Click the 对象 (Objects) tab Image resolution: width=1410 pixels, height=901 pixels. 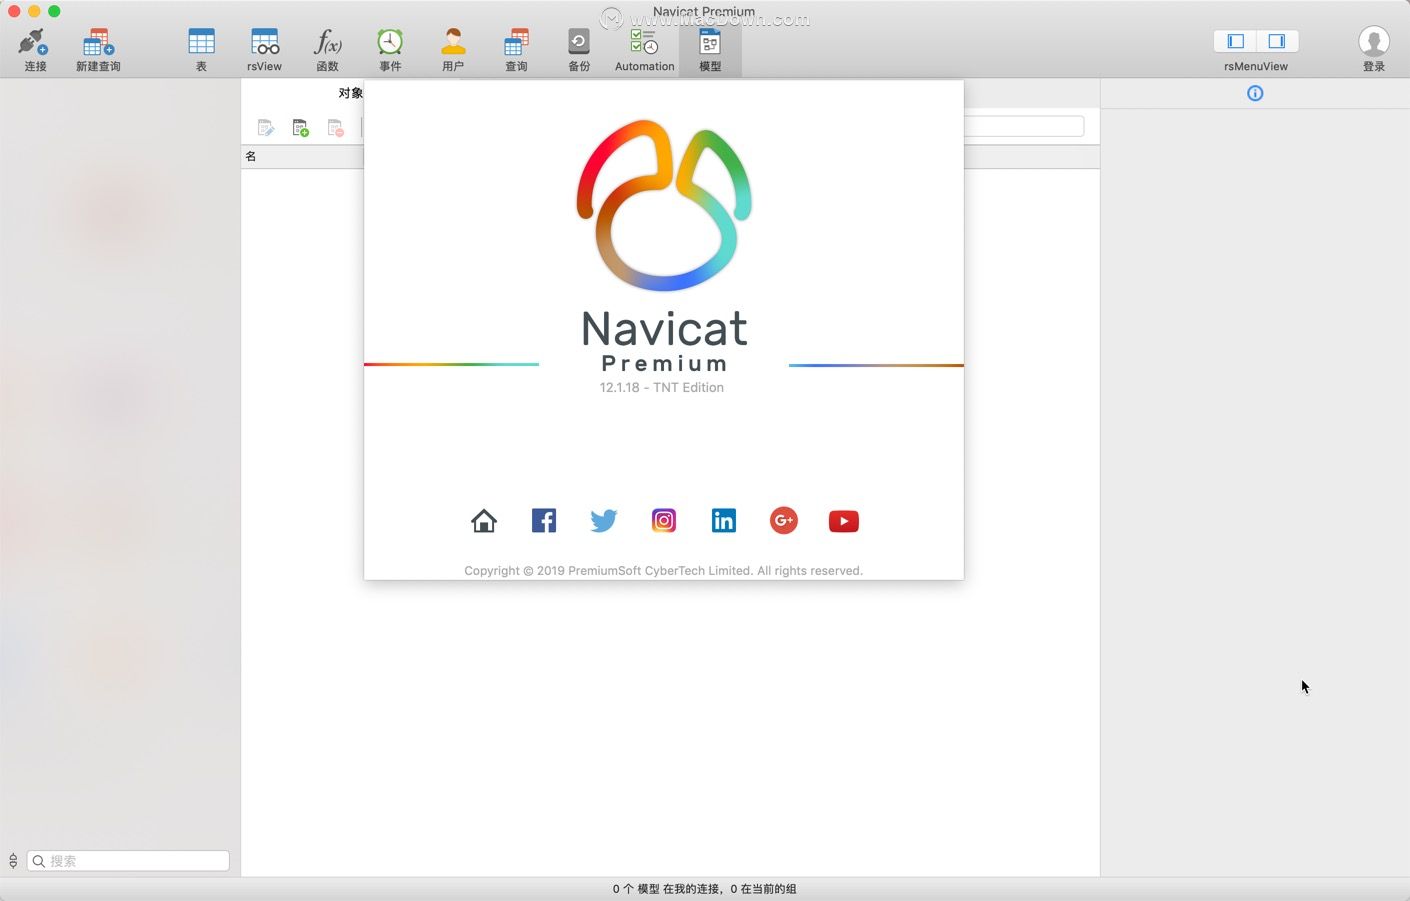point(350,93)
